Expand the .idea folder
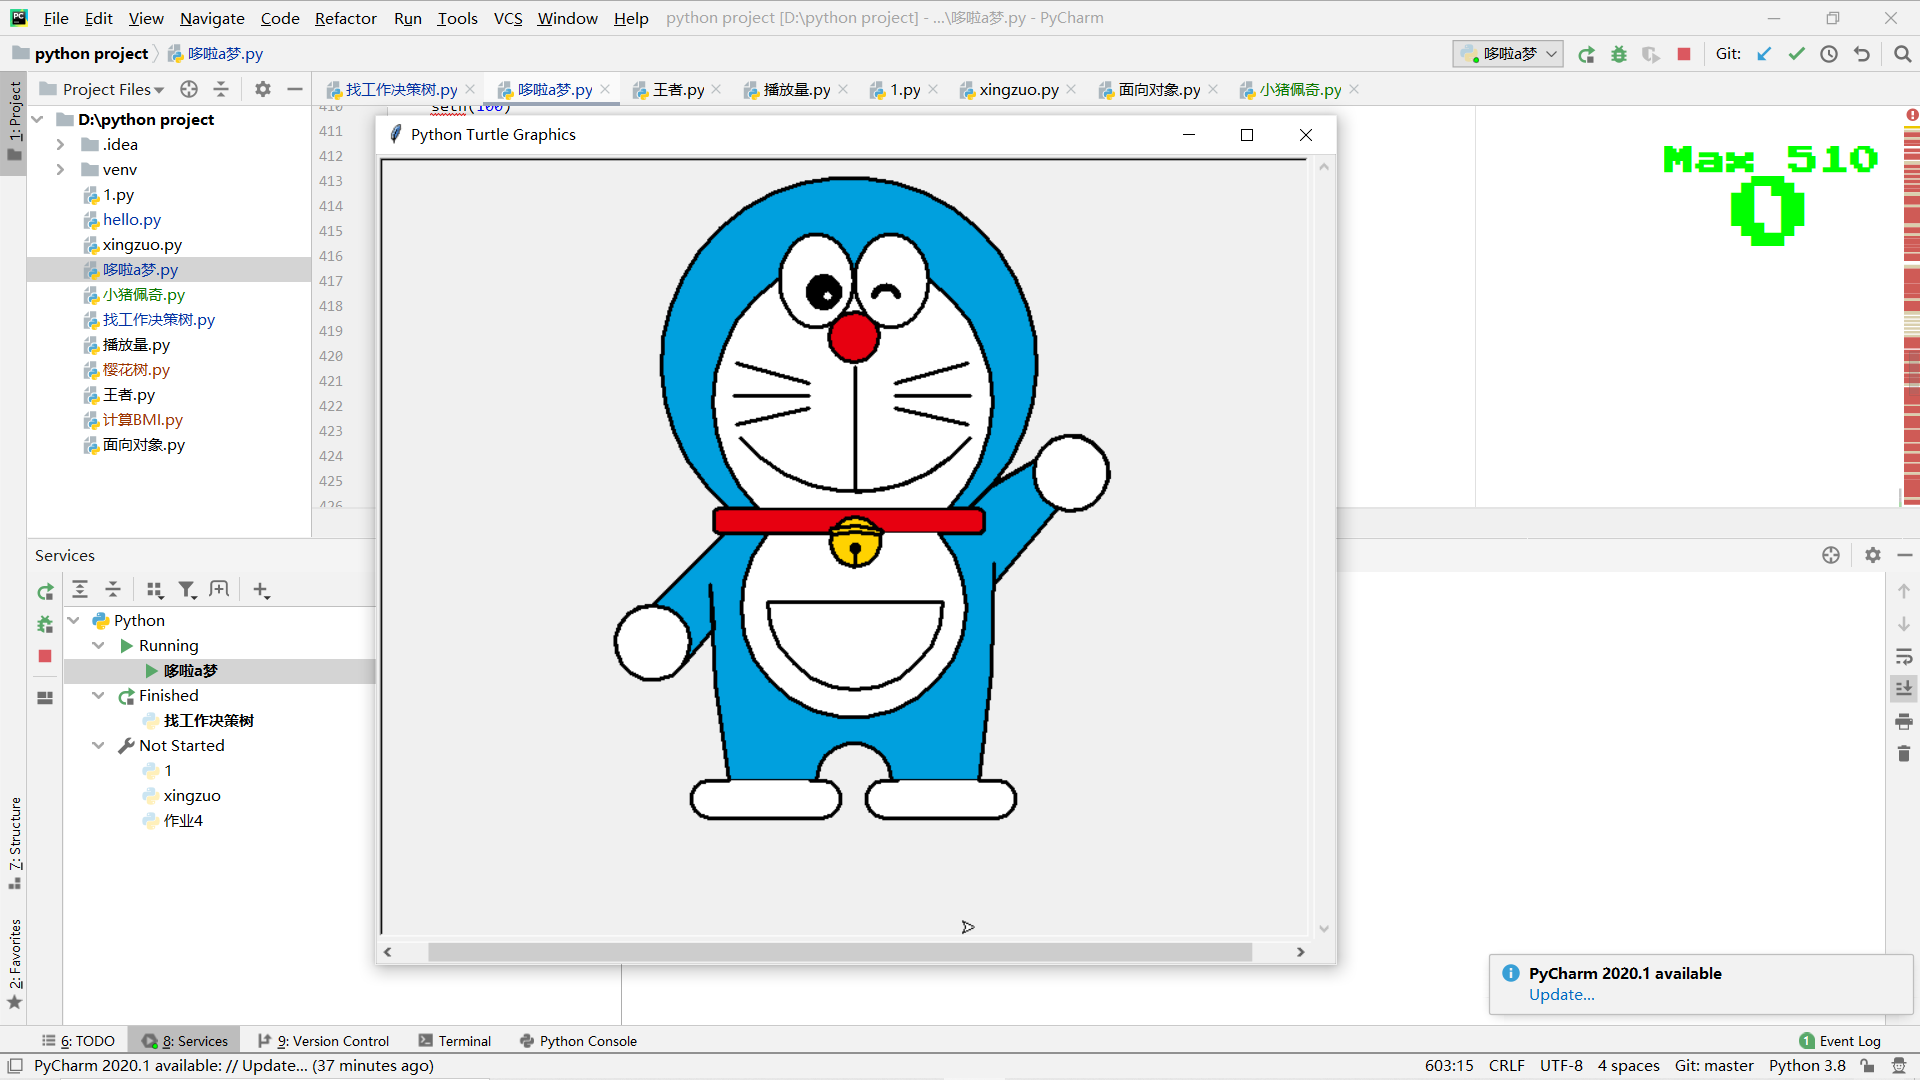1920x1080 pixels. click(x=60, y=145)
